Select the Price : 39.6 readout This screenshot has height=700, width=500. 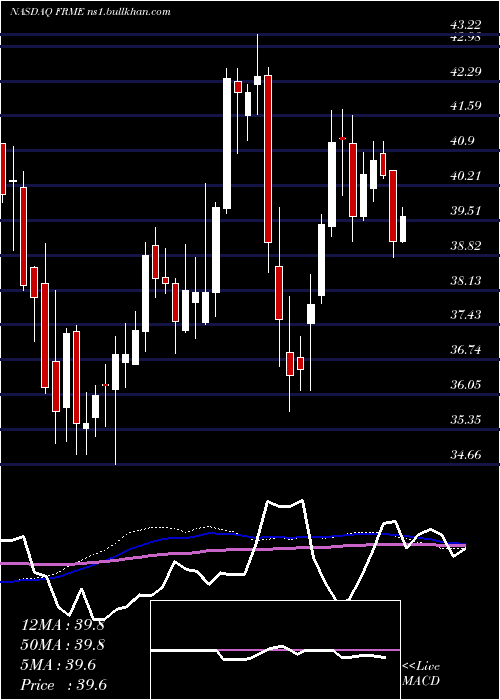click(x=64, y=685)
